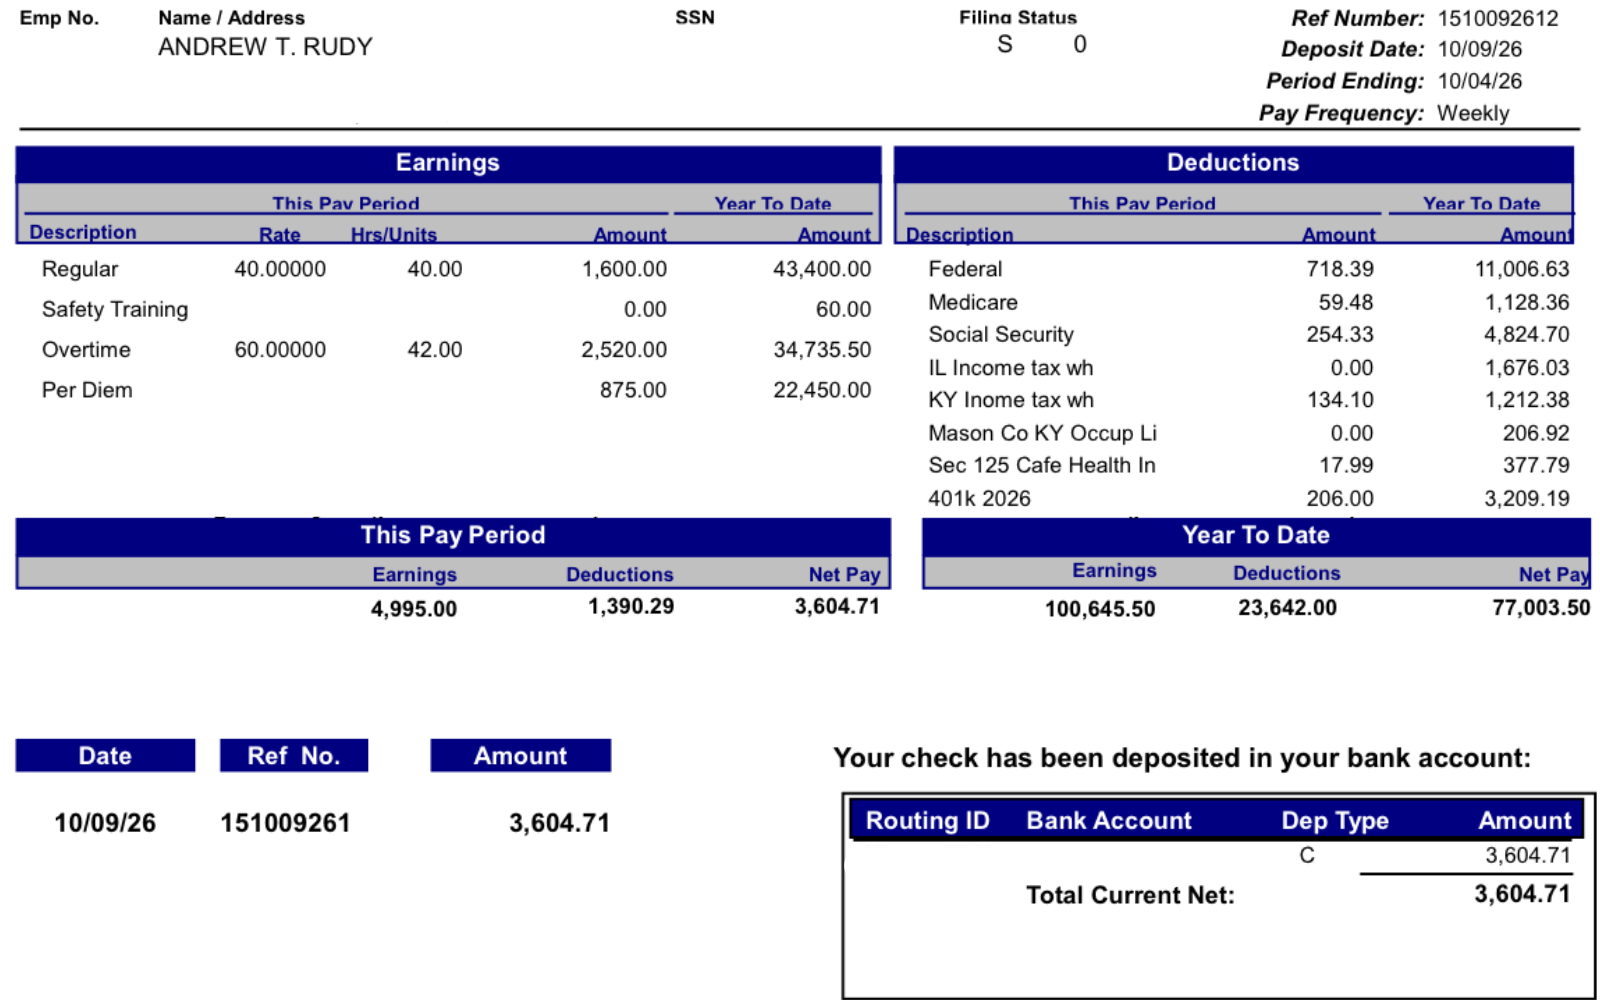Click the Ref No. value "151009261"
Viewport: 1600px width, 1000px height.
coord(285,823)
